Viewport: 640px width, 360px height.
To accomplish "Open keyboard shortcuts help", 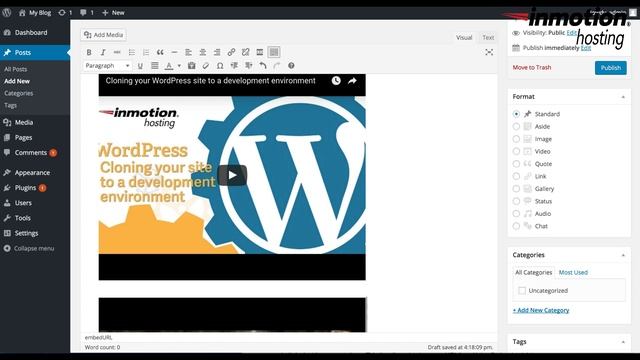I will click(291, 66).
